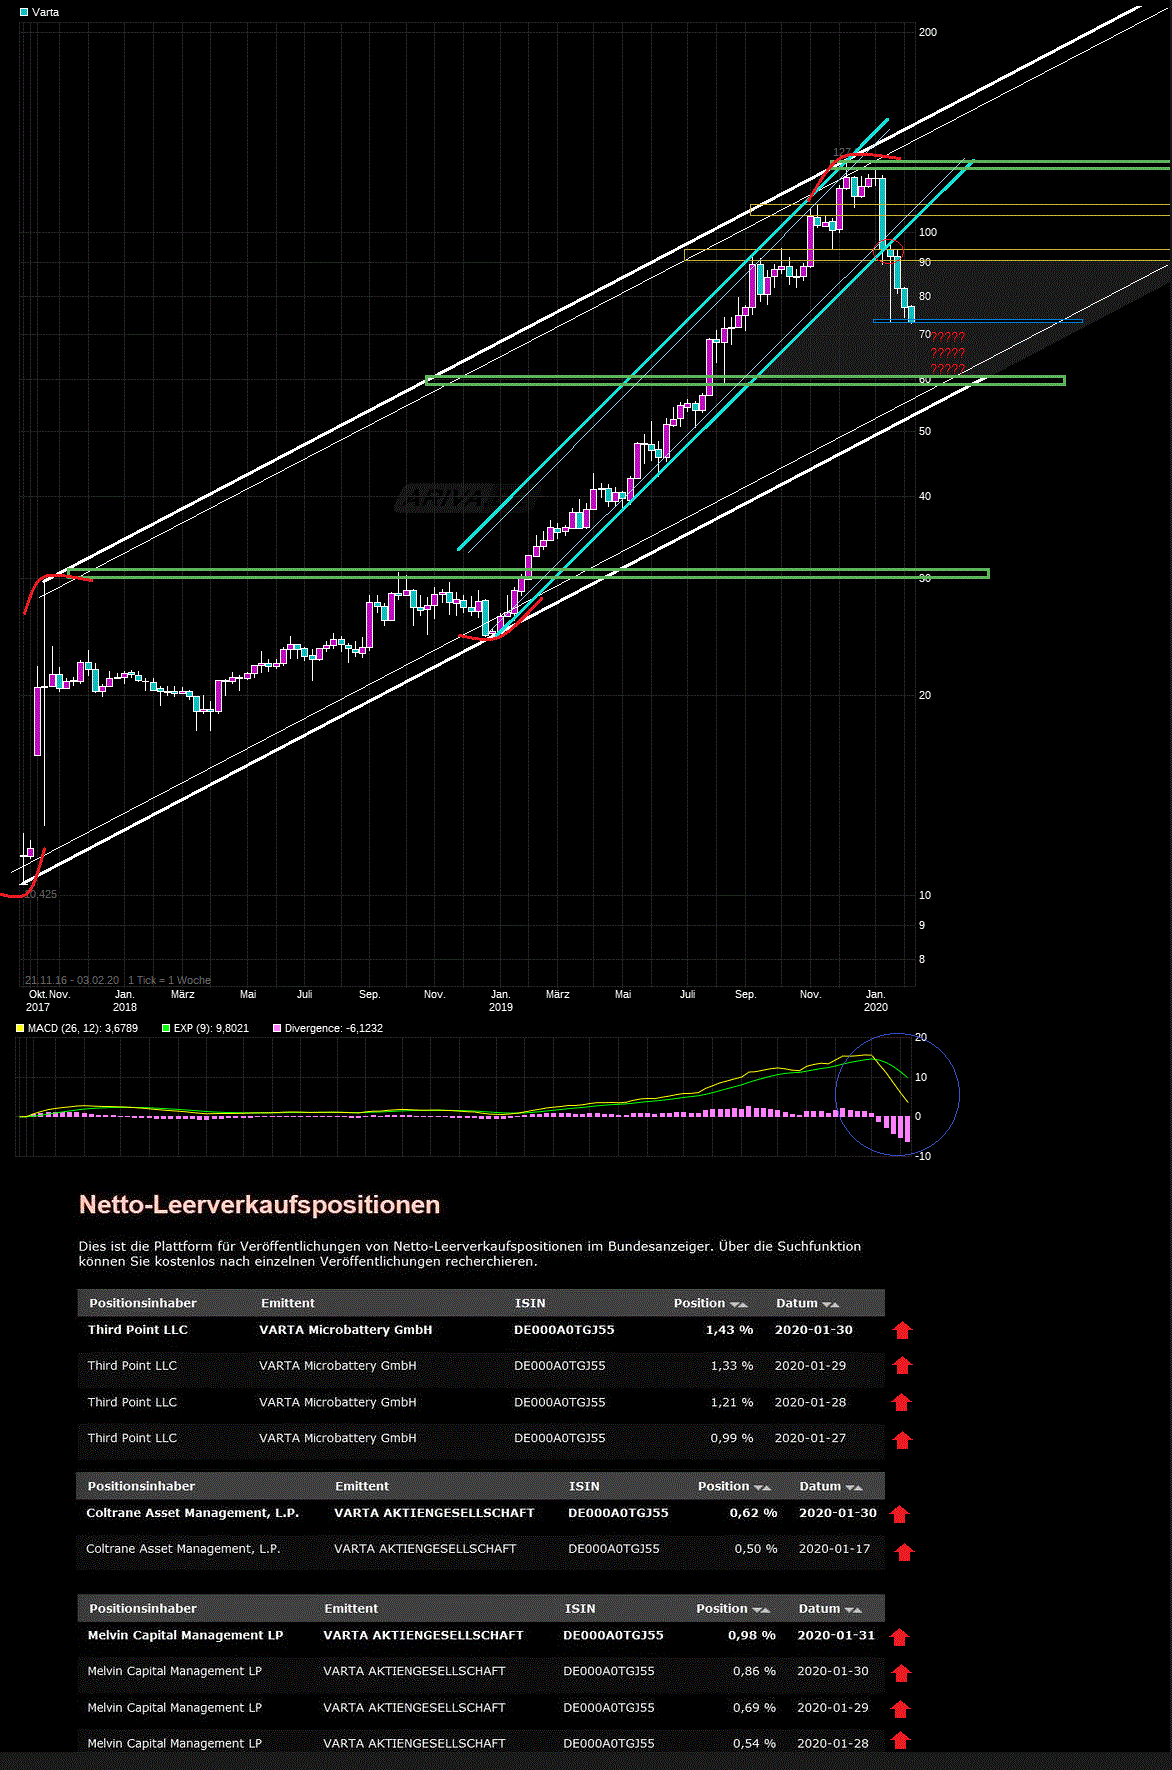This screenshot has height=1770, width=1172.
Task: Click the pink Divergence legend swatch
Action: 277,1028
